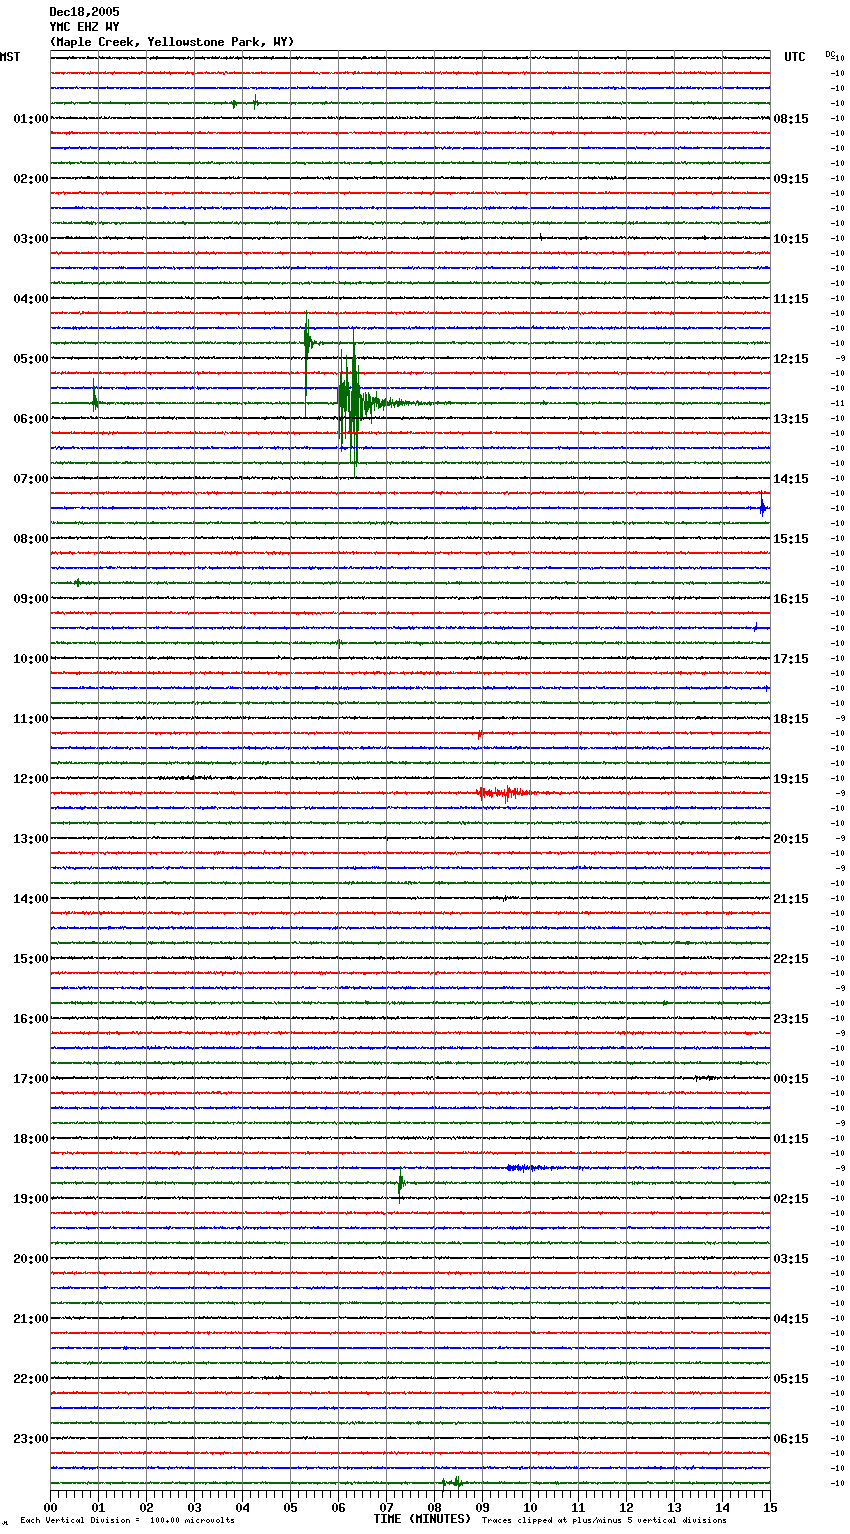Image resolution: width=850 pixels, height=1534 pixels.
Task: Select the 14:00 MST hour label
Action: (31, 899)
